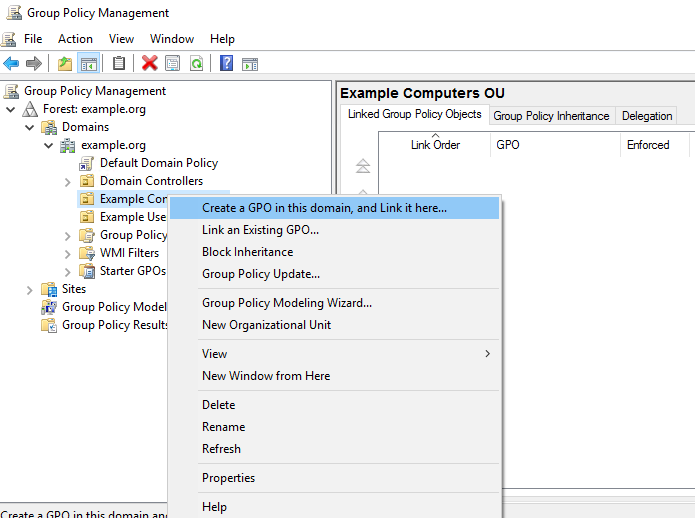Expand the Domain Controllers tree node
The width and height of the screenshot is (695, 518).
coord(67,181)
